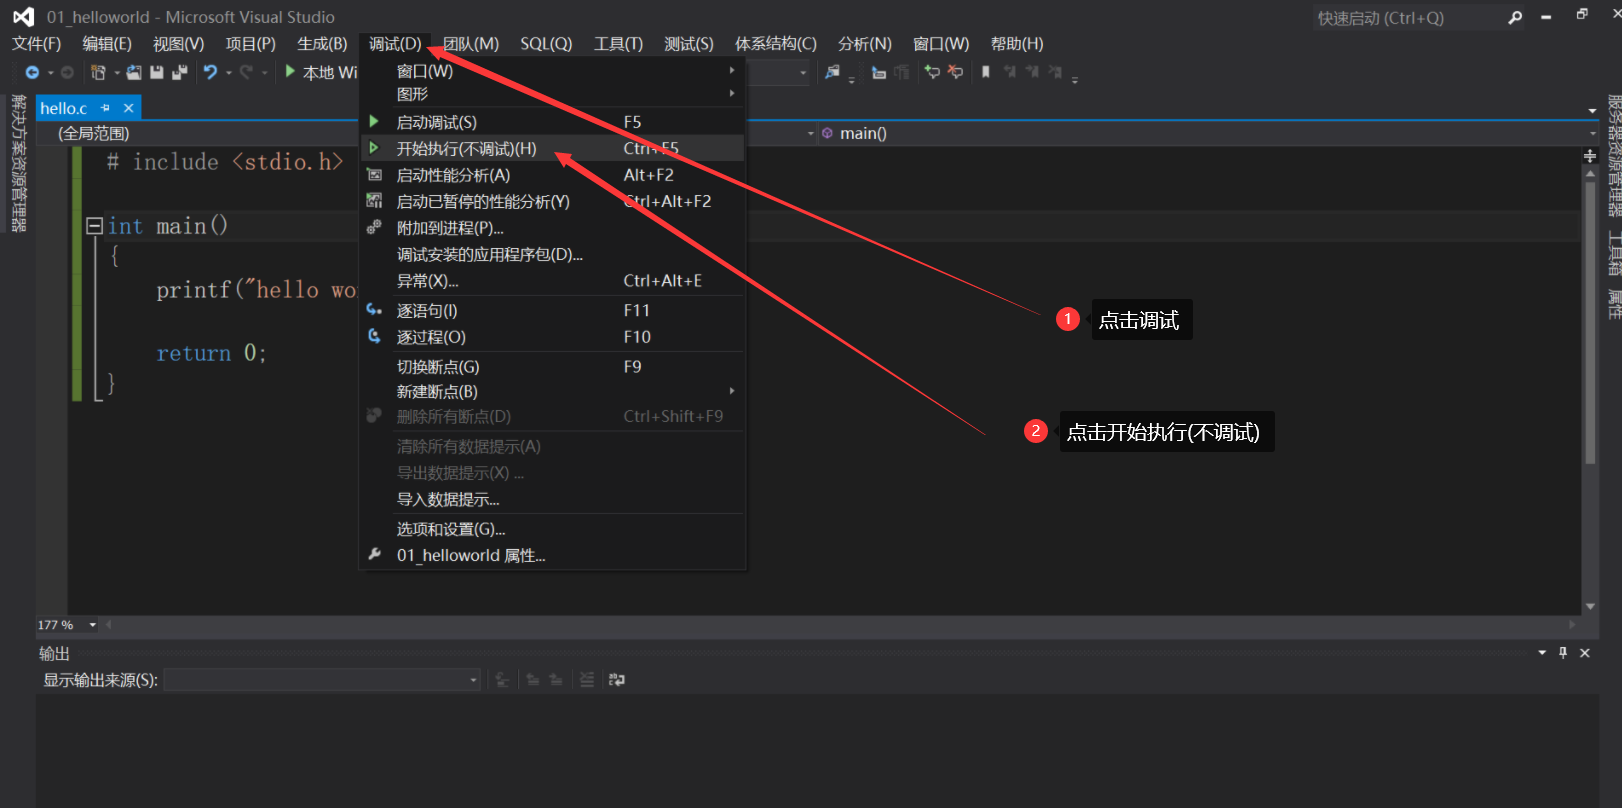The width and height of the screenshot is (1622, 808).
Task: Click the find in files toolbar icon
Action: click(832, 72)
